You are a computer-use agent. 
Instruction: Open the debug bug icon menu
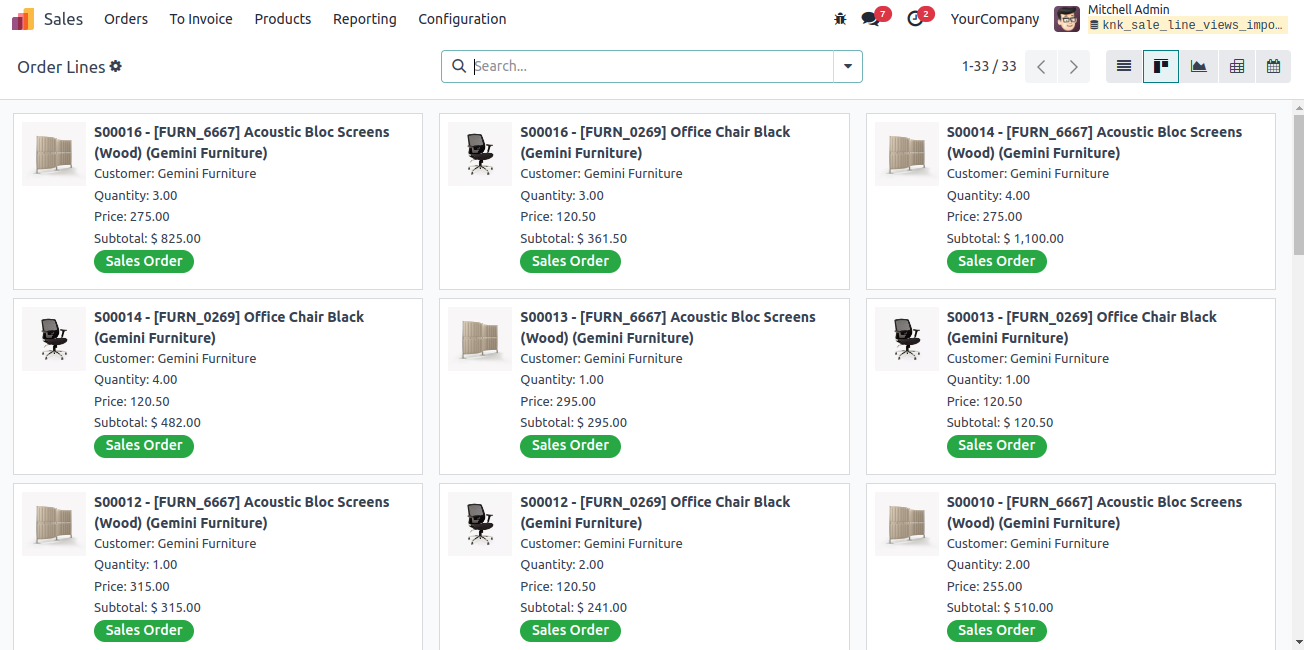coord(840,19)
